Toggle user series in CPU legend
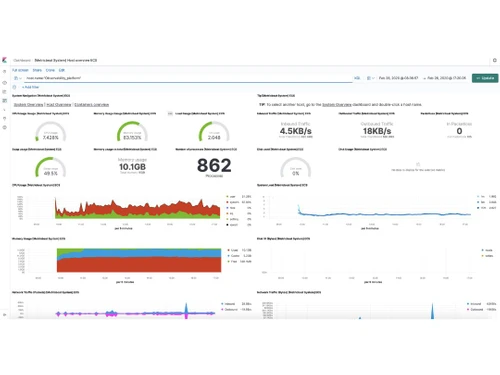 tap(233, 197)
